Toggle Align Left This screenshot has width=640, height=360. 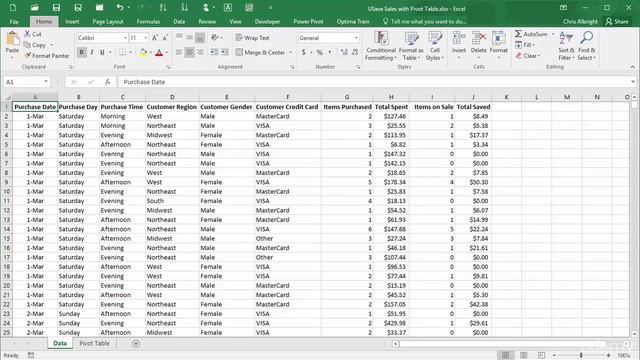pos(179,52)
